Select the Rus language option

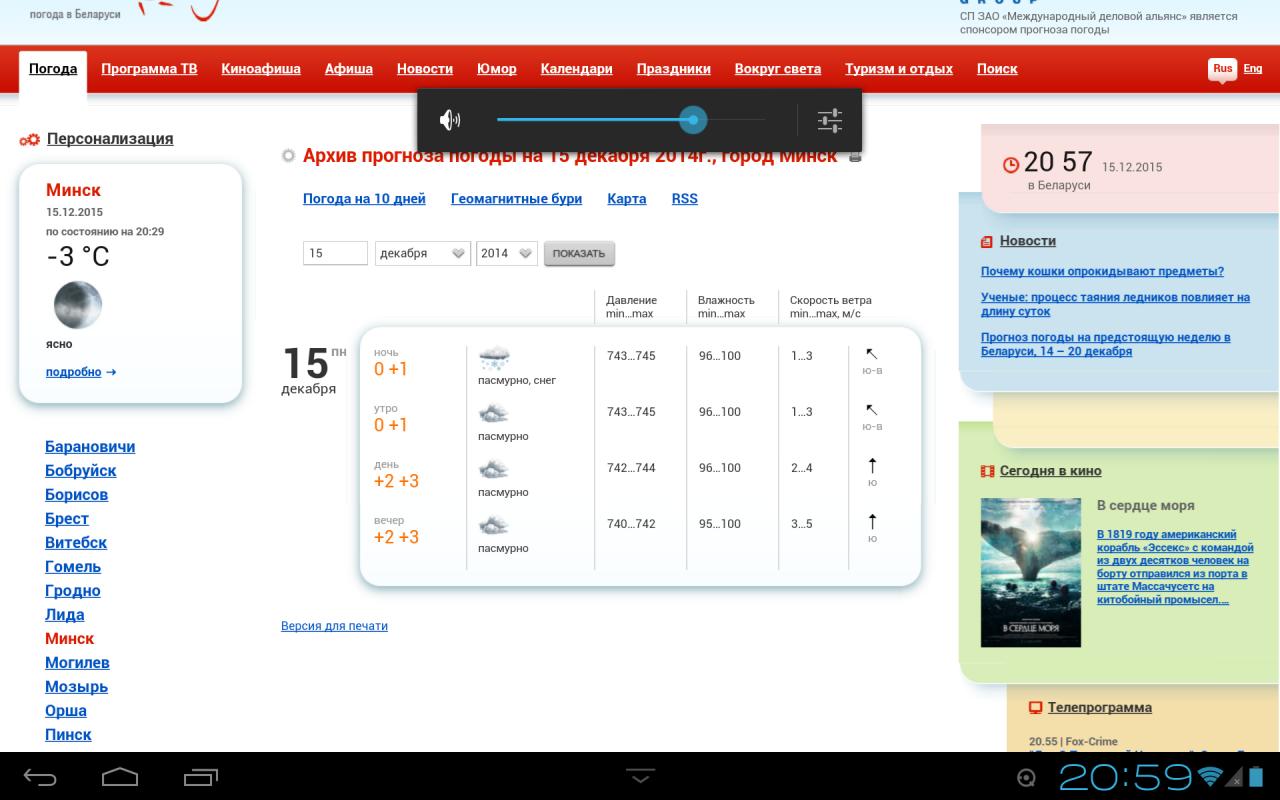pyautogui.click(x=1222, y=69)
